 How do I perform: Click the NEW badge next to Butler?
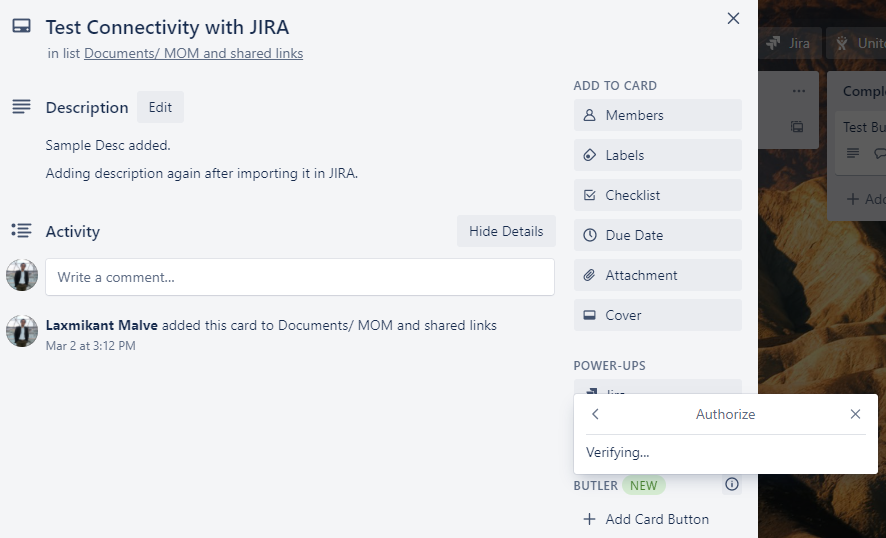pyautogui.click(x=644, y=485)
